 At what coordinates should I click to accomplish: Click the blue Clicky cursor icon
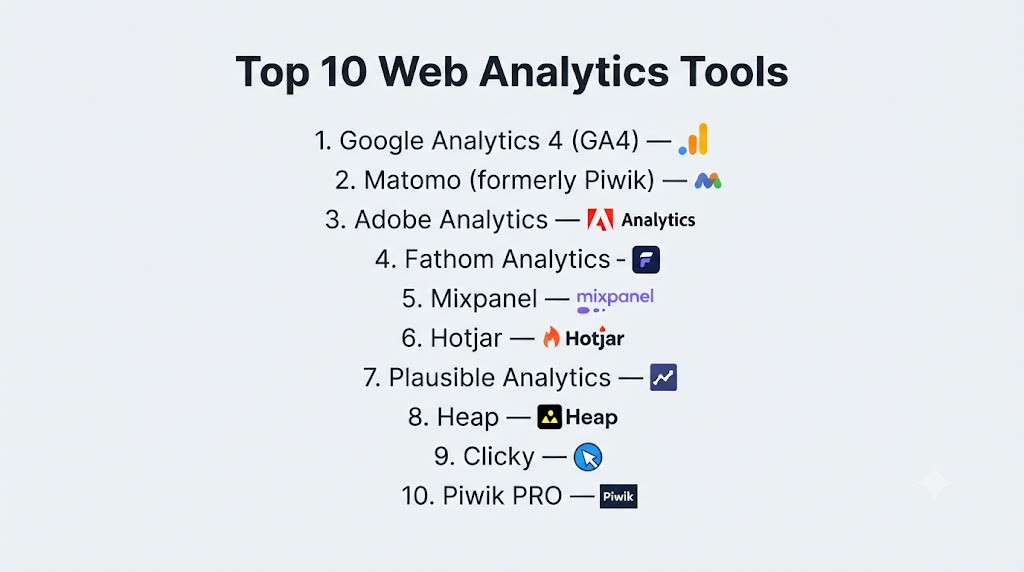click(x=588, y=457)
